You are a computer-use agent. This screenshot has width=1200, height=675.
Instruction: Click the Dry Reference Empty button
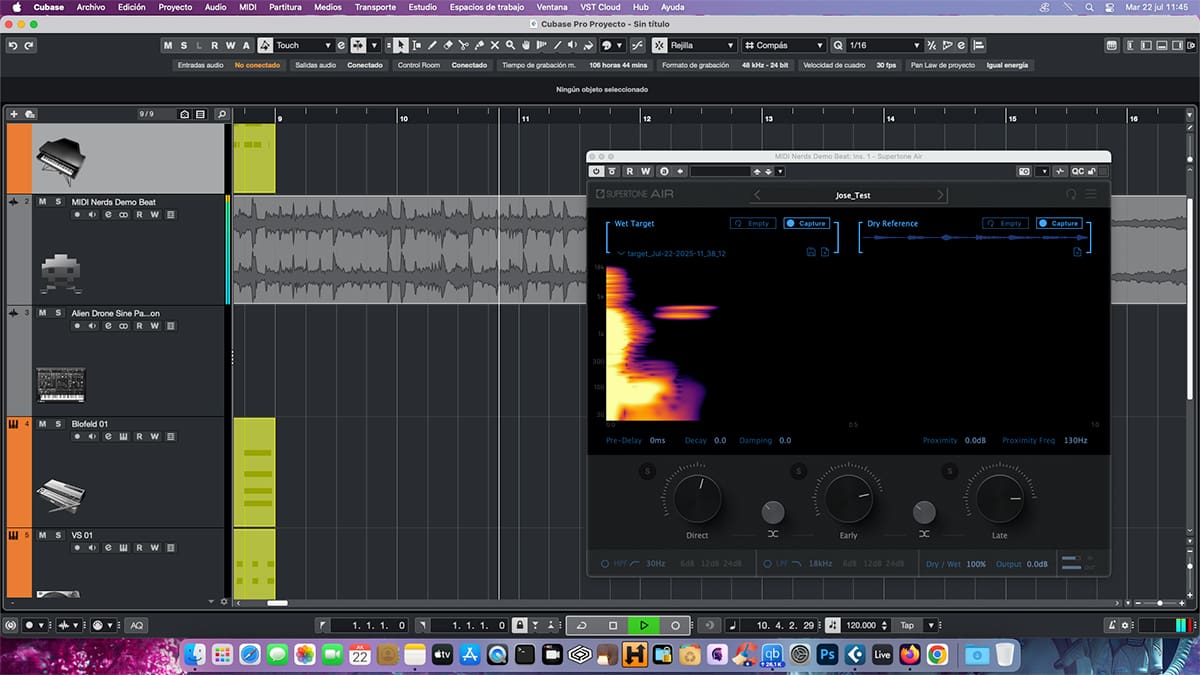tap(1005, 223)
